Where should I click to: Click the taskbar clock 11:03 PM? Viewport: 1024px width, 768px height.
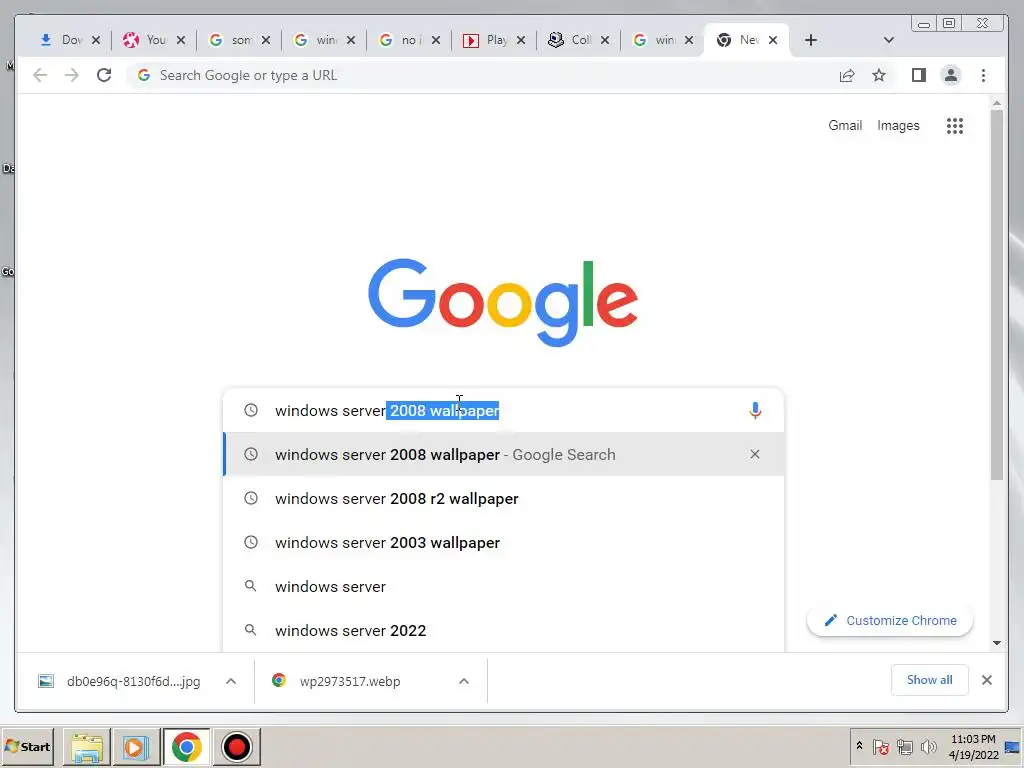973,746
